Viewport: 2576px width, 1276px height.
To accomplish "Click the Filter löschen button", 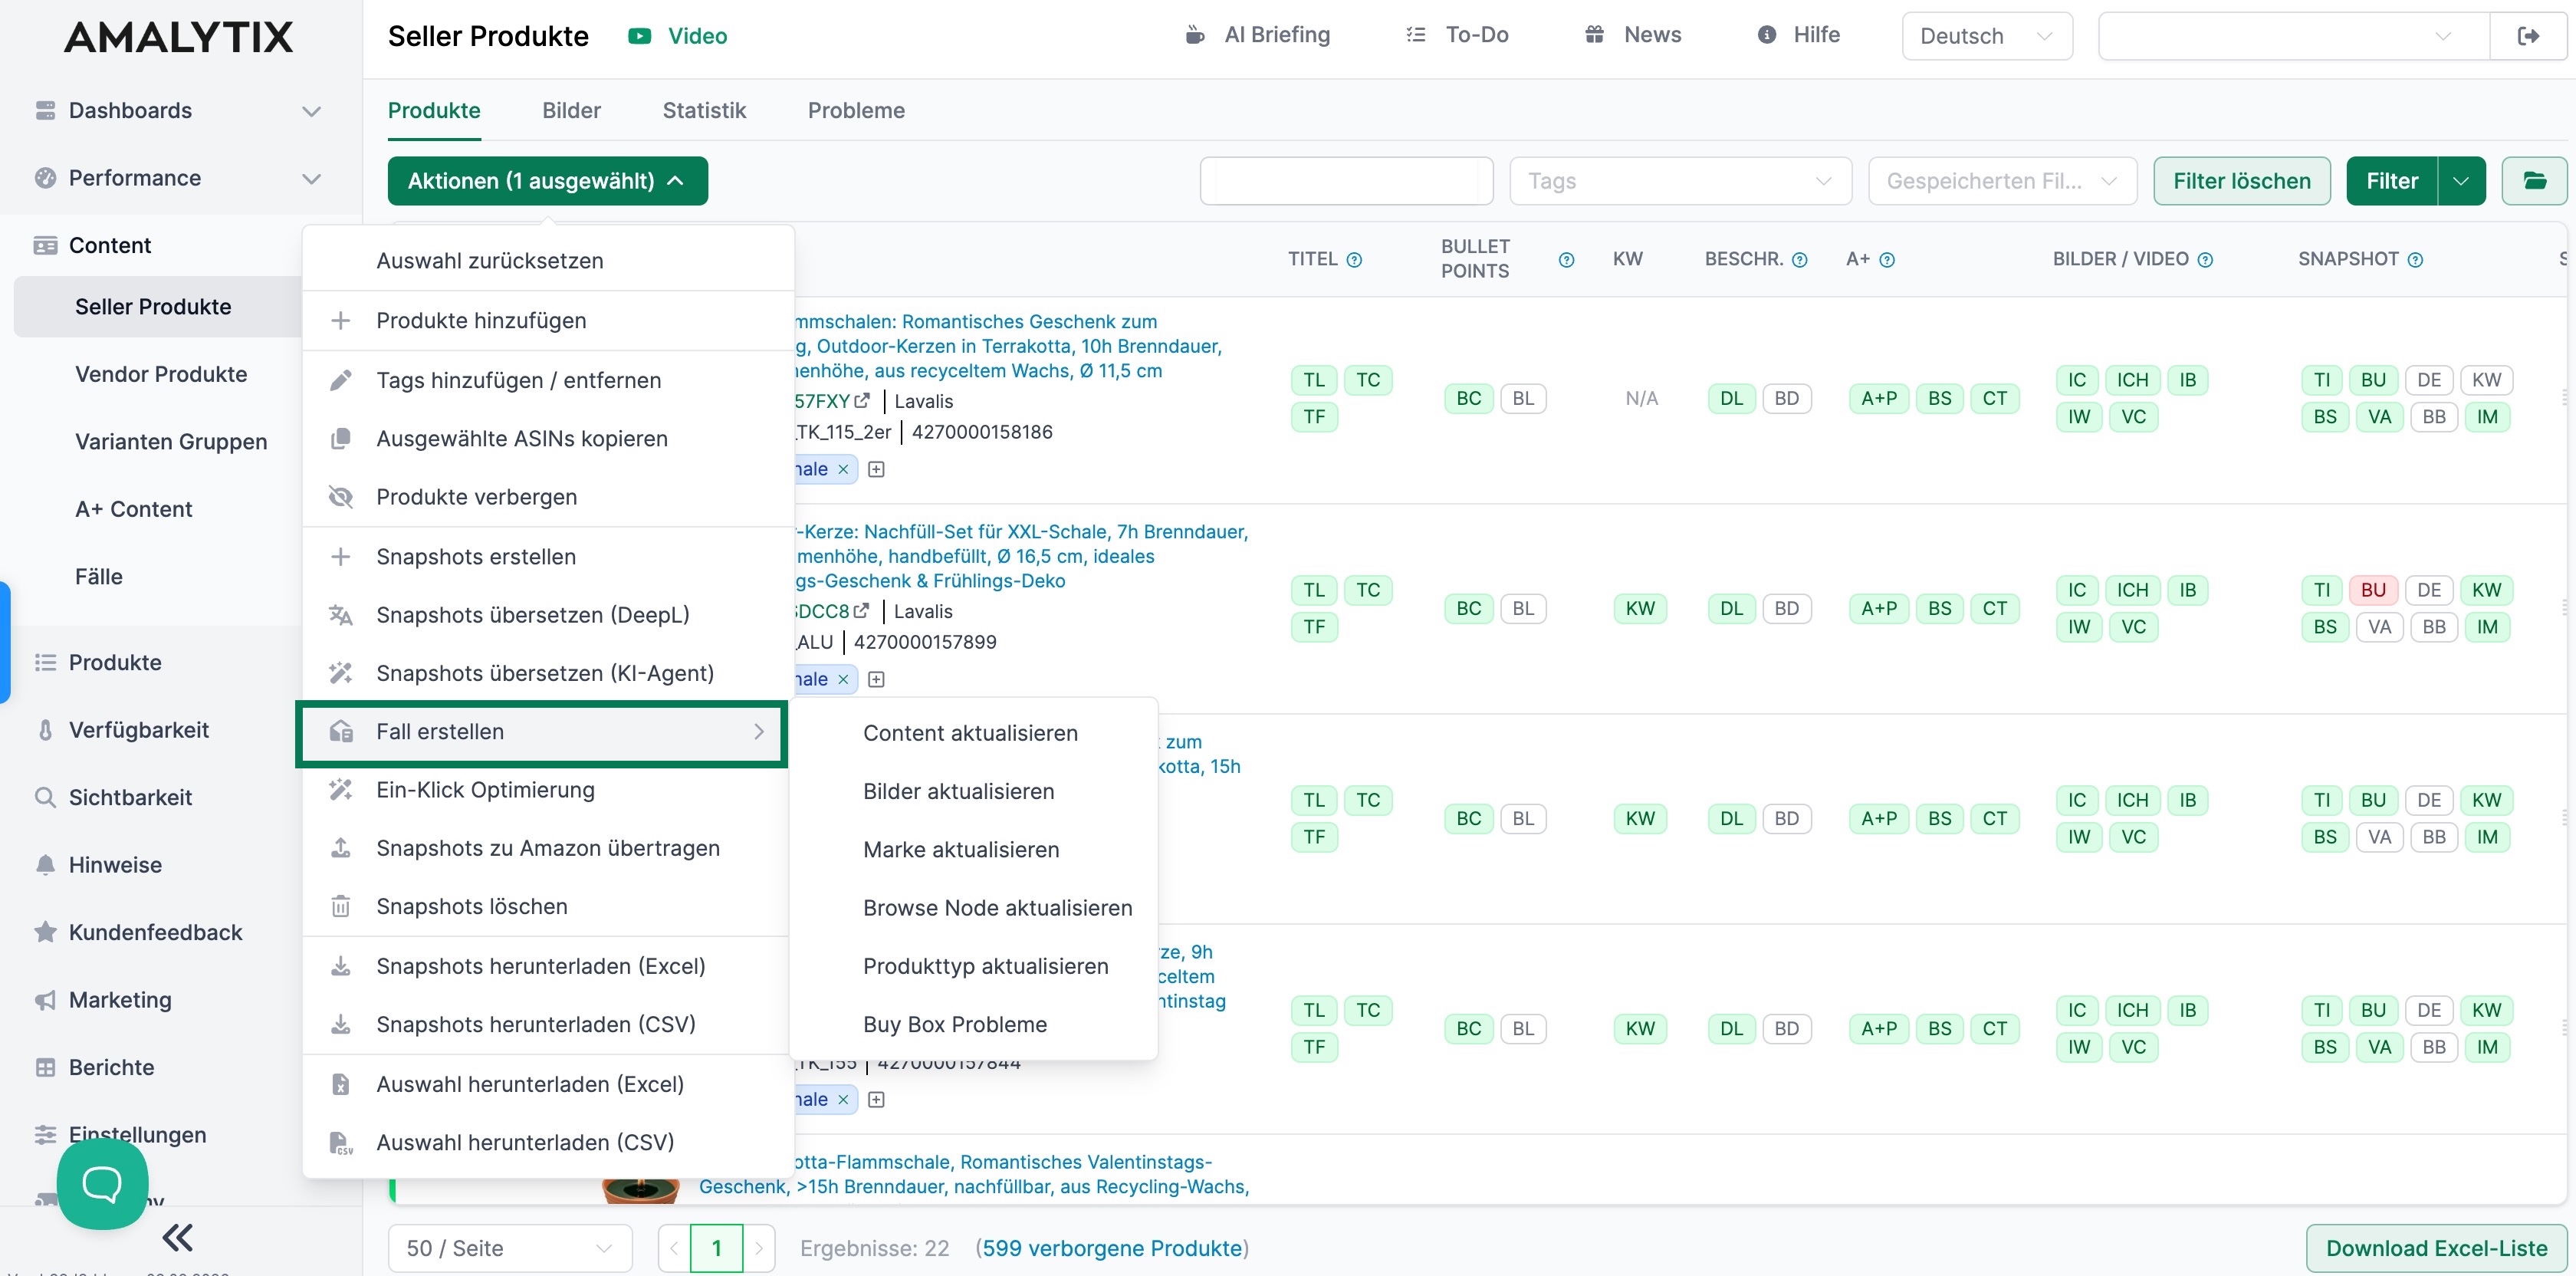I will [2240, 181].
